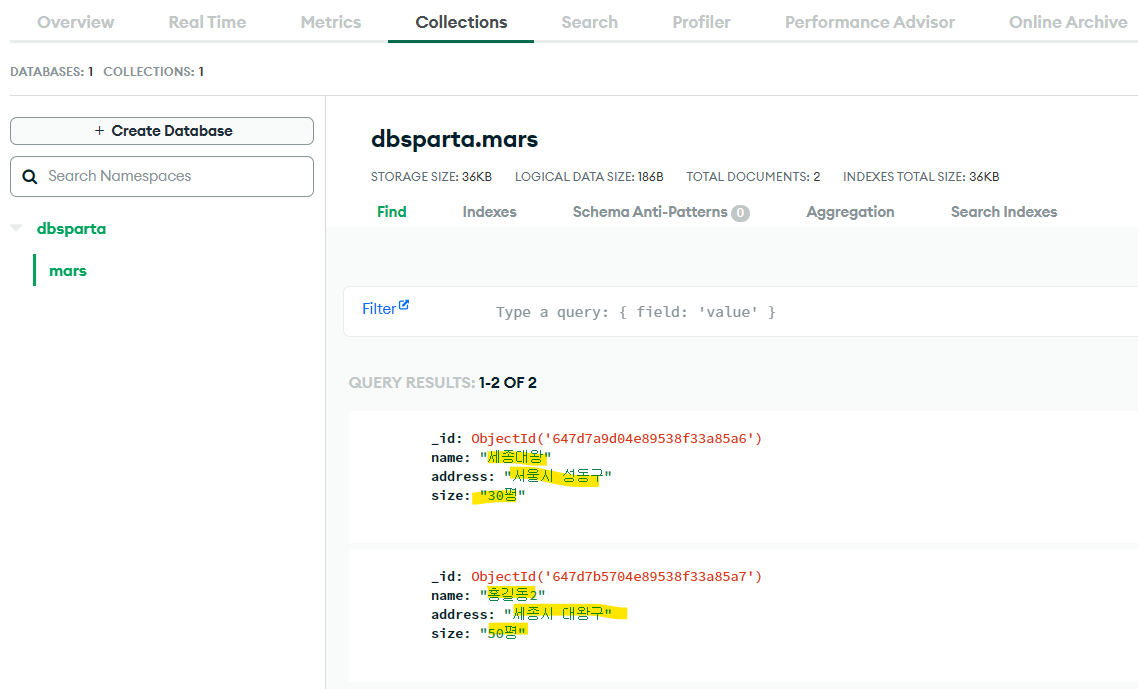Click name value "홍길동2"
The image size is (1138, 689).
pyautogui.click(x=512, y=595)
